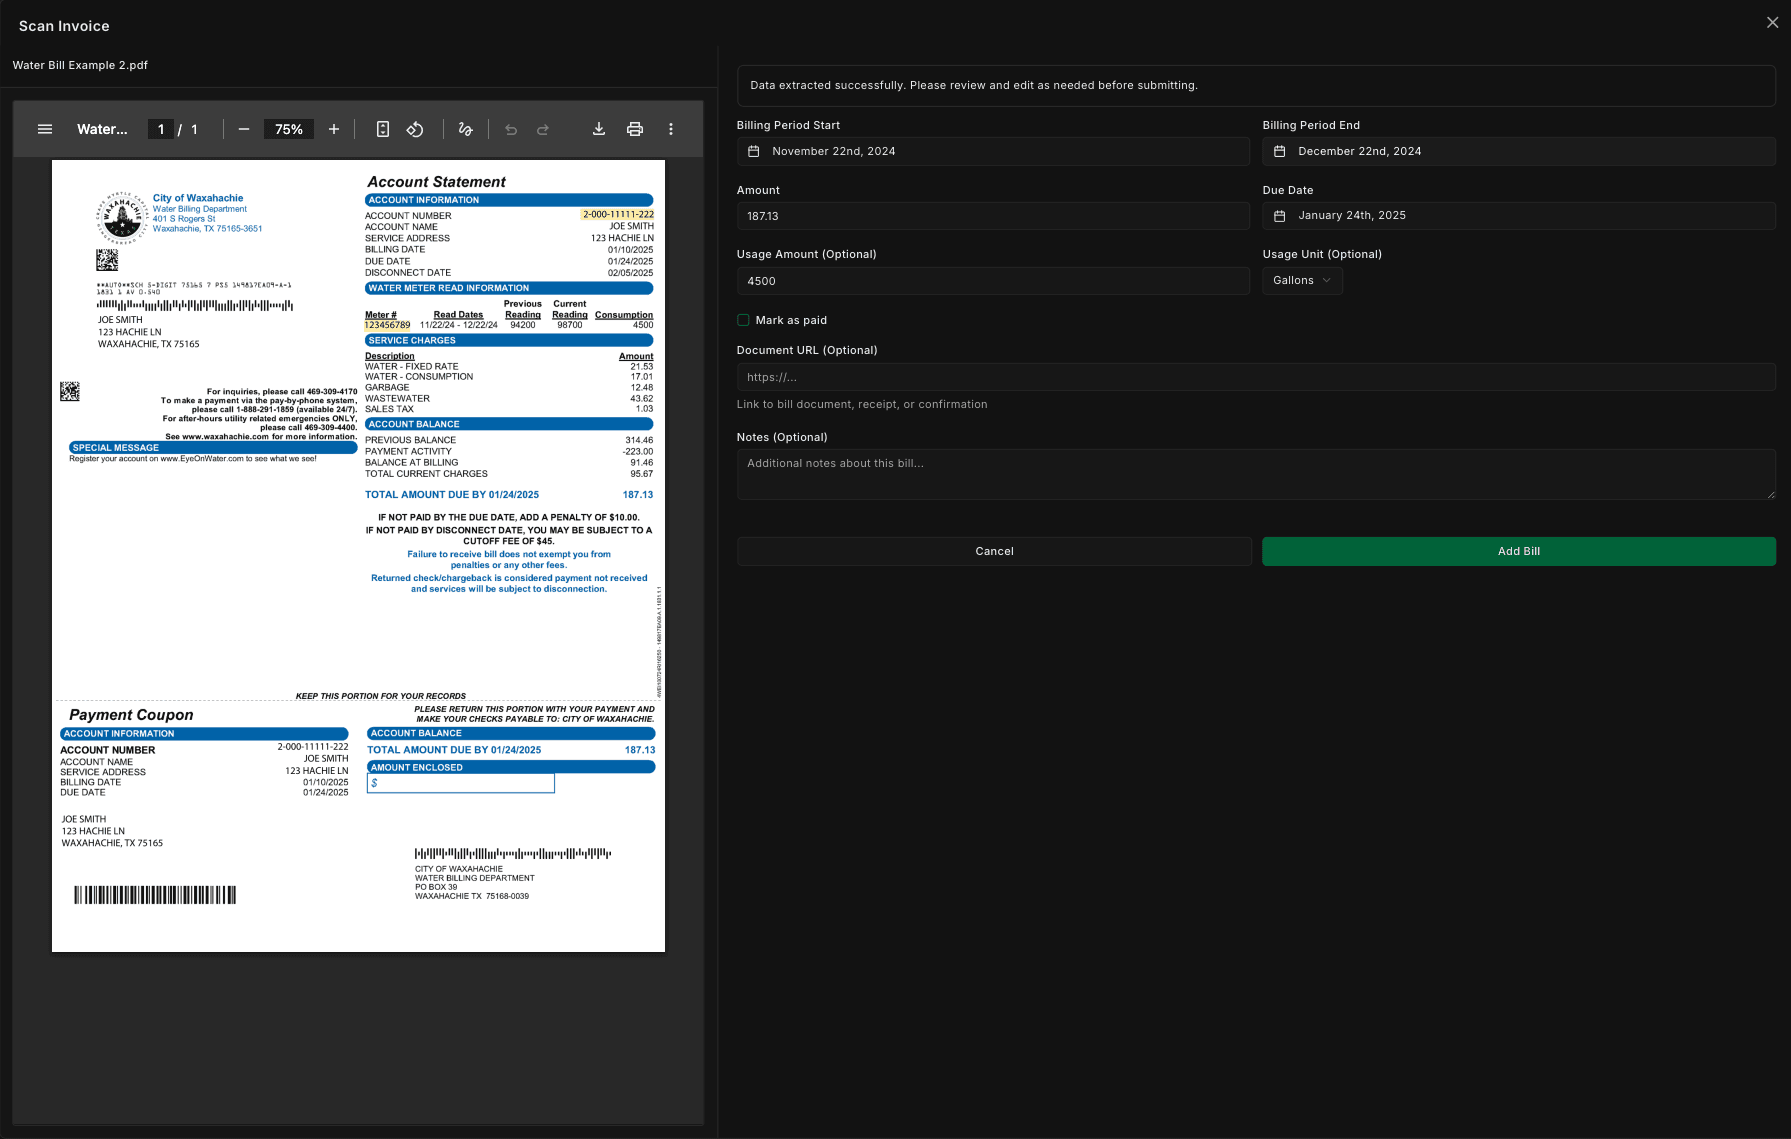Zoom out on the PDF preview
The width and height of the screenshot is (1791, 1139).
tap(244, 129)
